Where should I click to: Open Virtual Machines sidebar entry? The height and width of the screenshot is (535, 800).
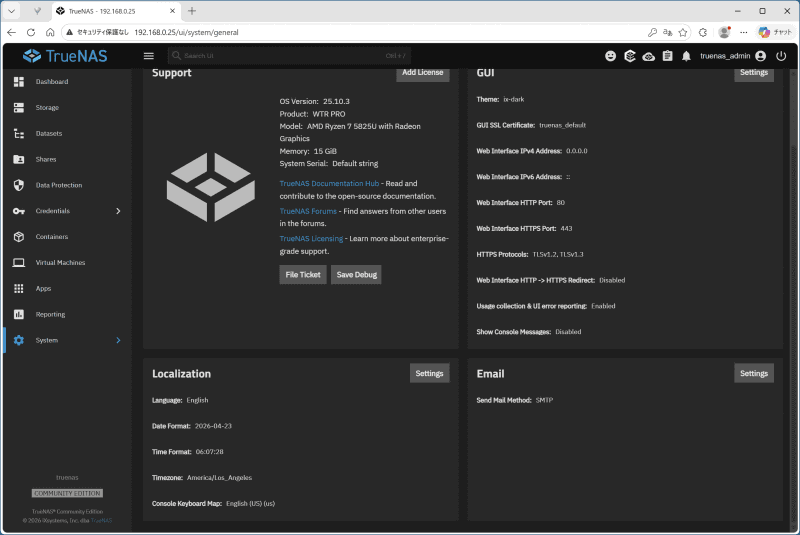pyautogui.click(x=67, y=263)
